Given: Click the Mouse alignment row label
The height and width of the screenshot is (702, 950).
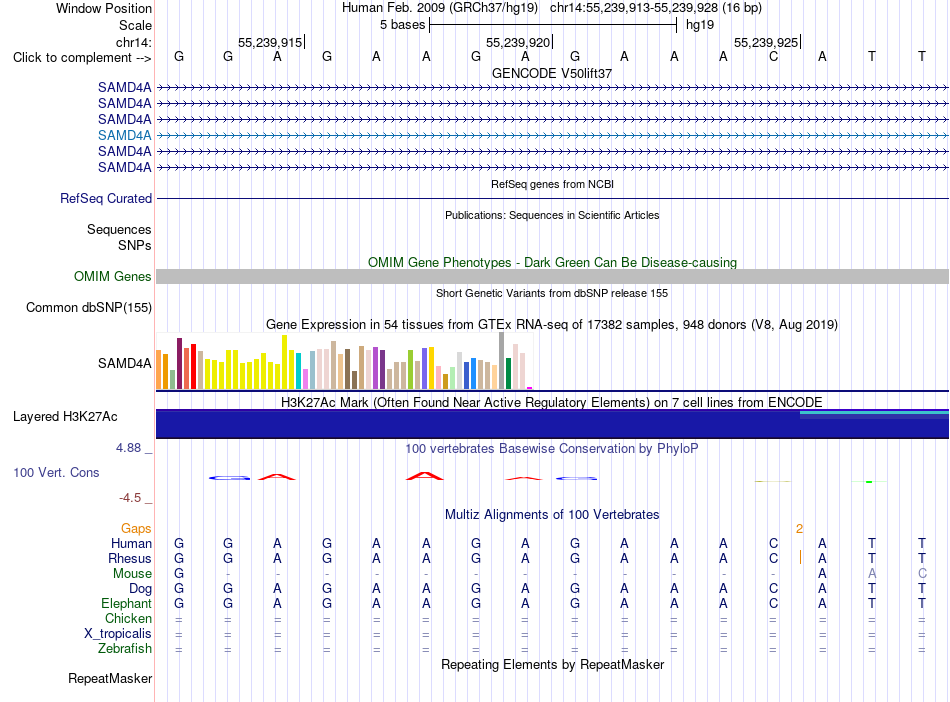Looking at the screenshot, I should pyautogui.click(x=133, y=574).
